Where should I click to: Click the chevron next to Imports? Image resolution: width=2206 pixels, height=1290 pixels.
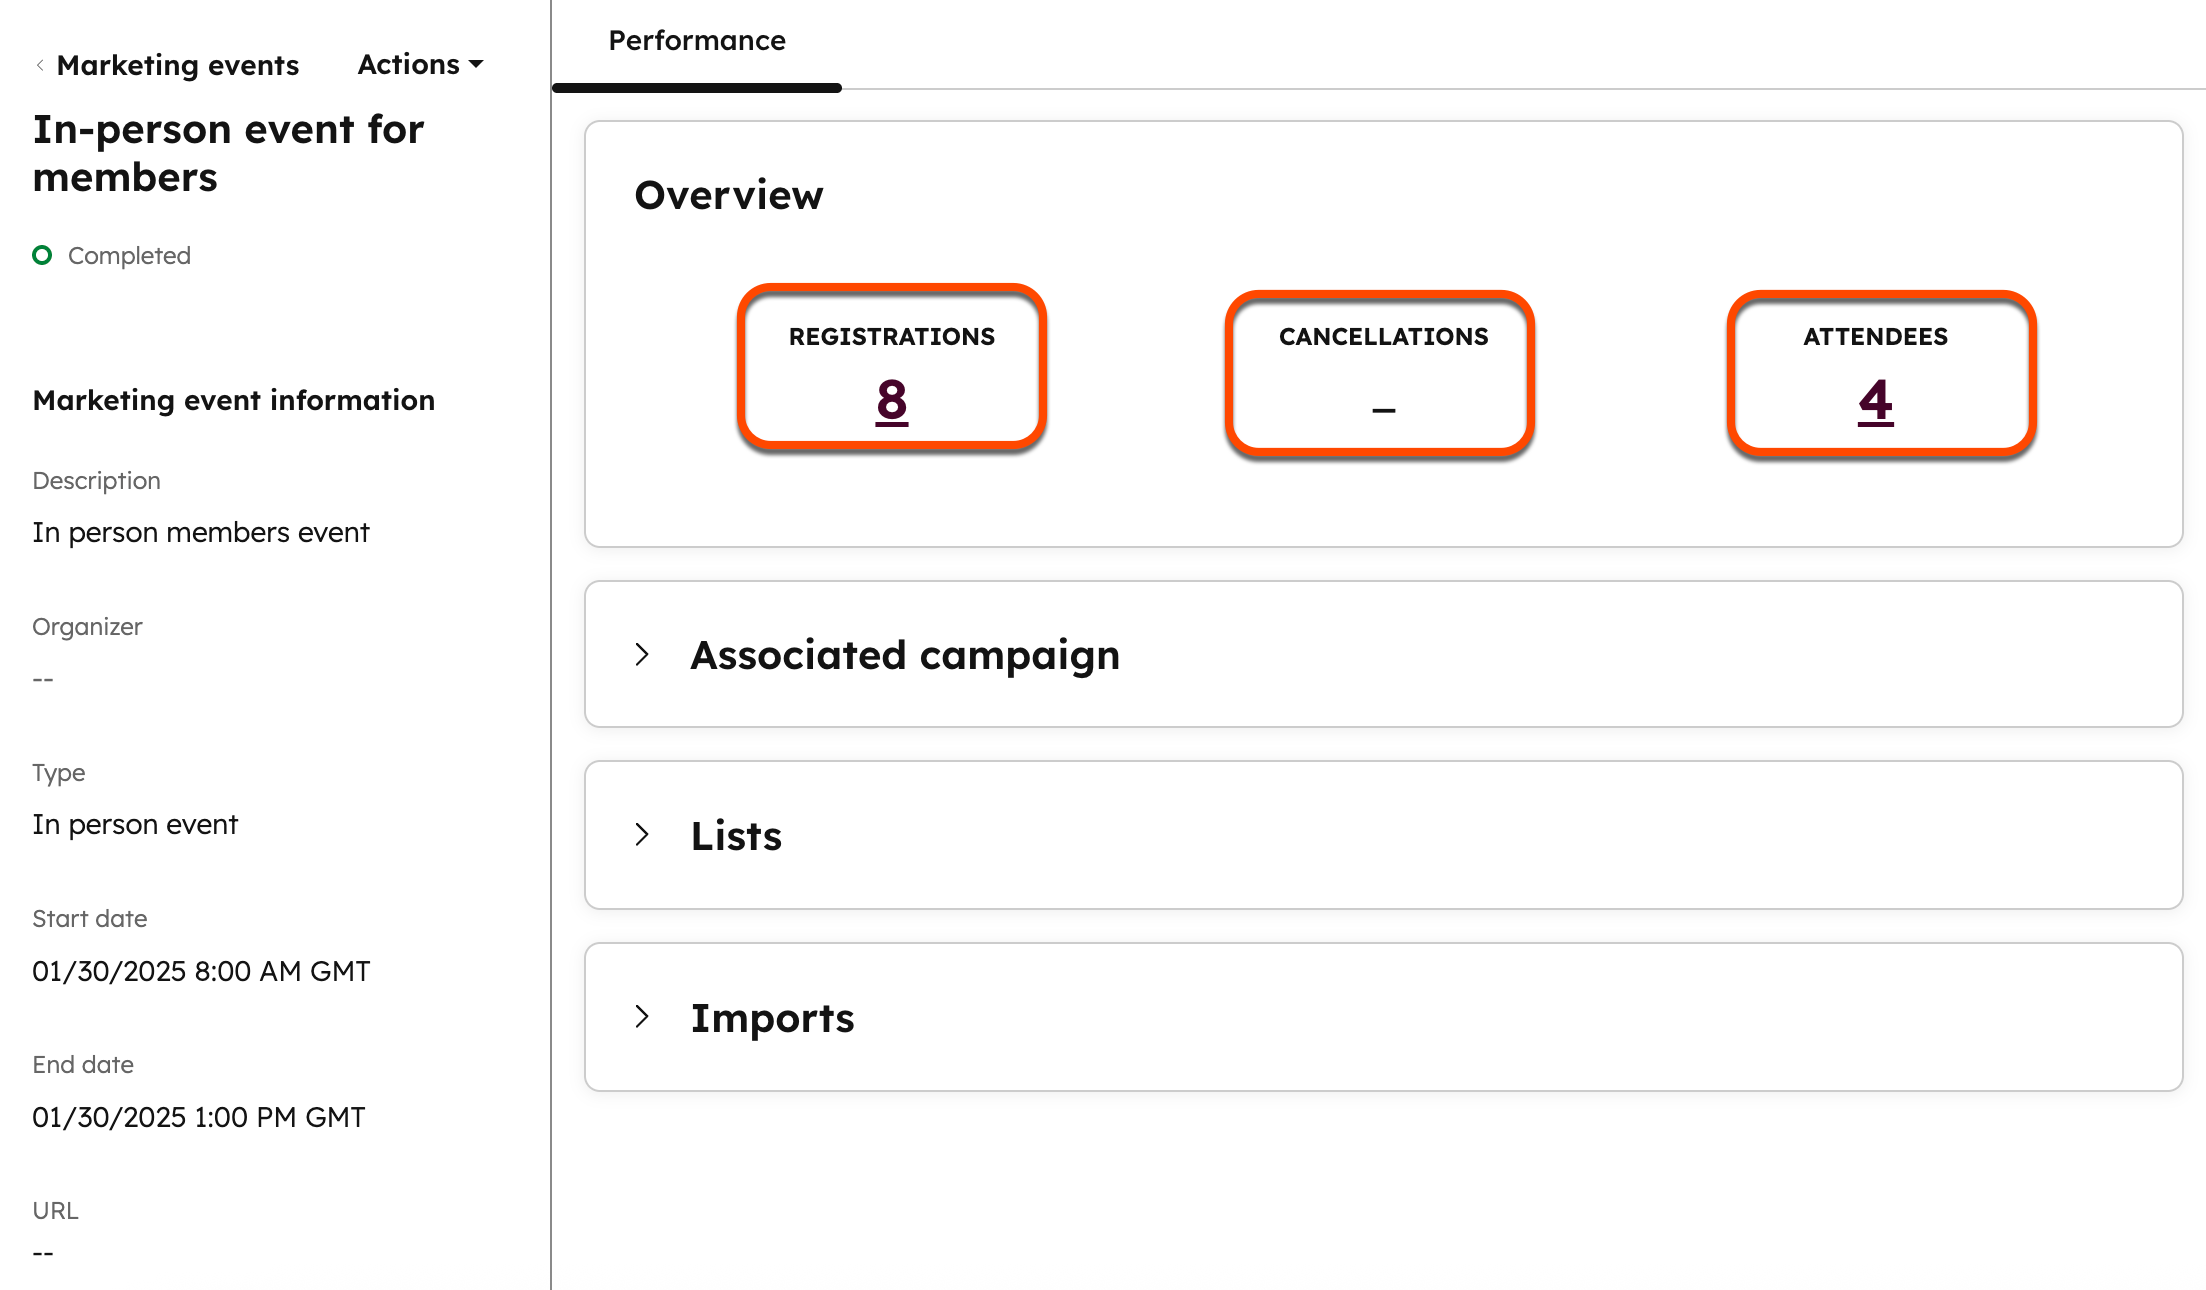tap(643, 1017)
